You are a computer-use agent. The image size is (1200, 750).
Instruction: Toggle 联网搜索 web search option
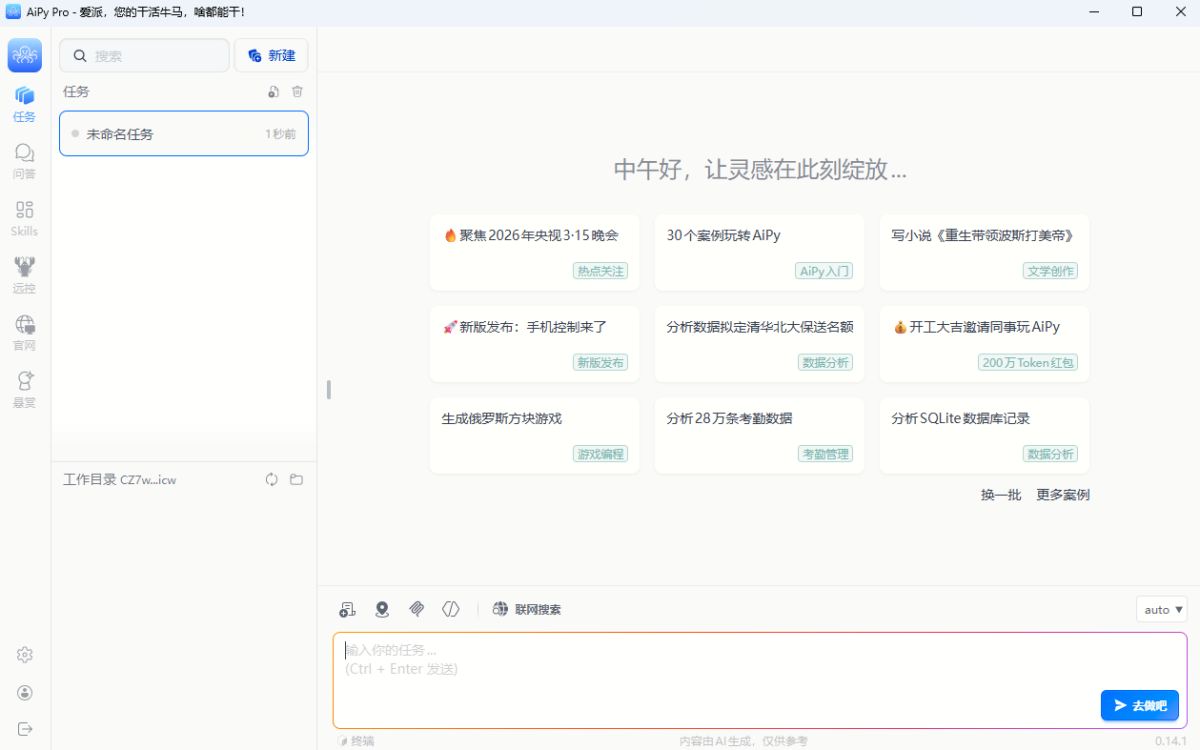pyautogui.click(x=527, y=609)
